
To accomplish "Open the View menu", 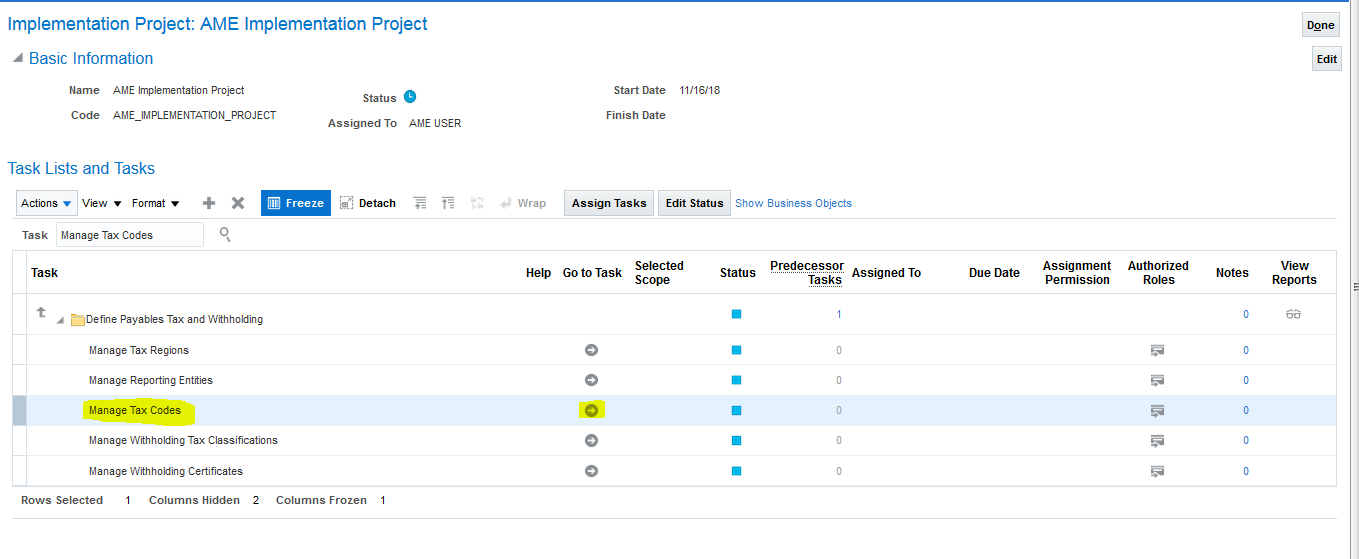I will [x=101, y=203].
